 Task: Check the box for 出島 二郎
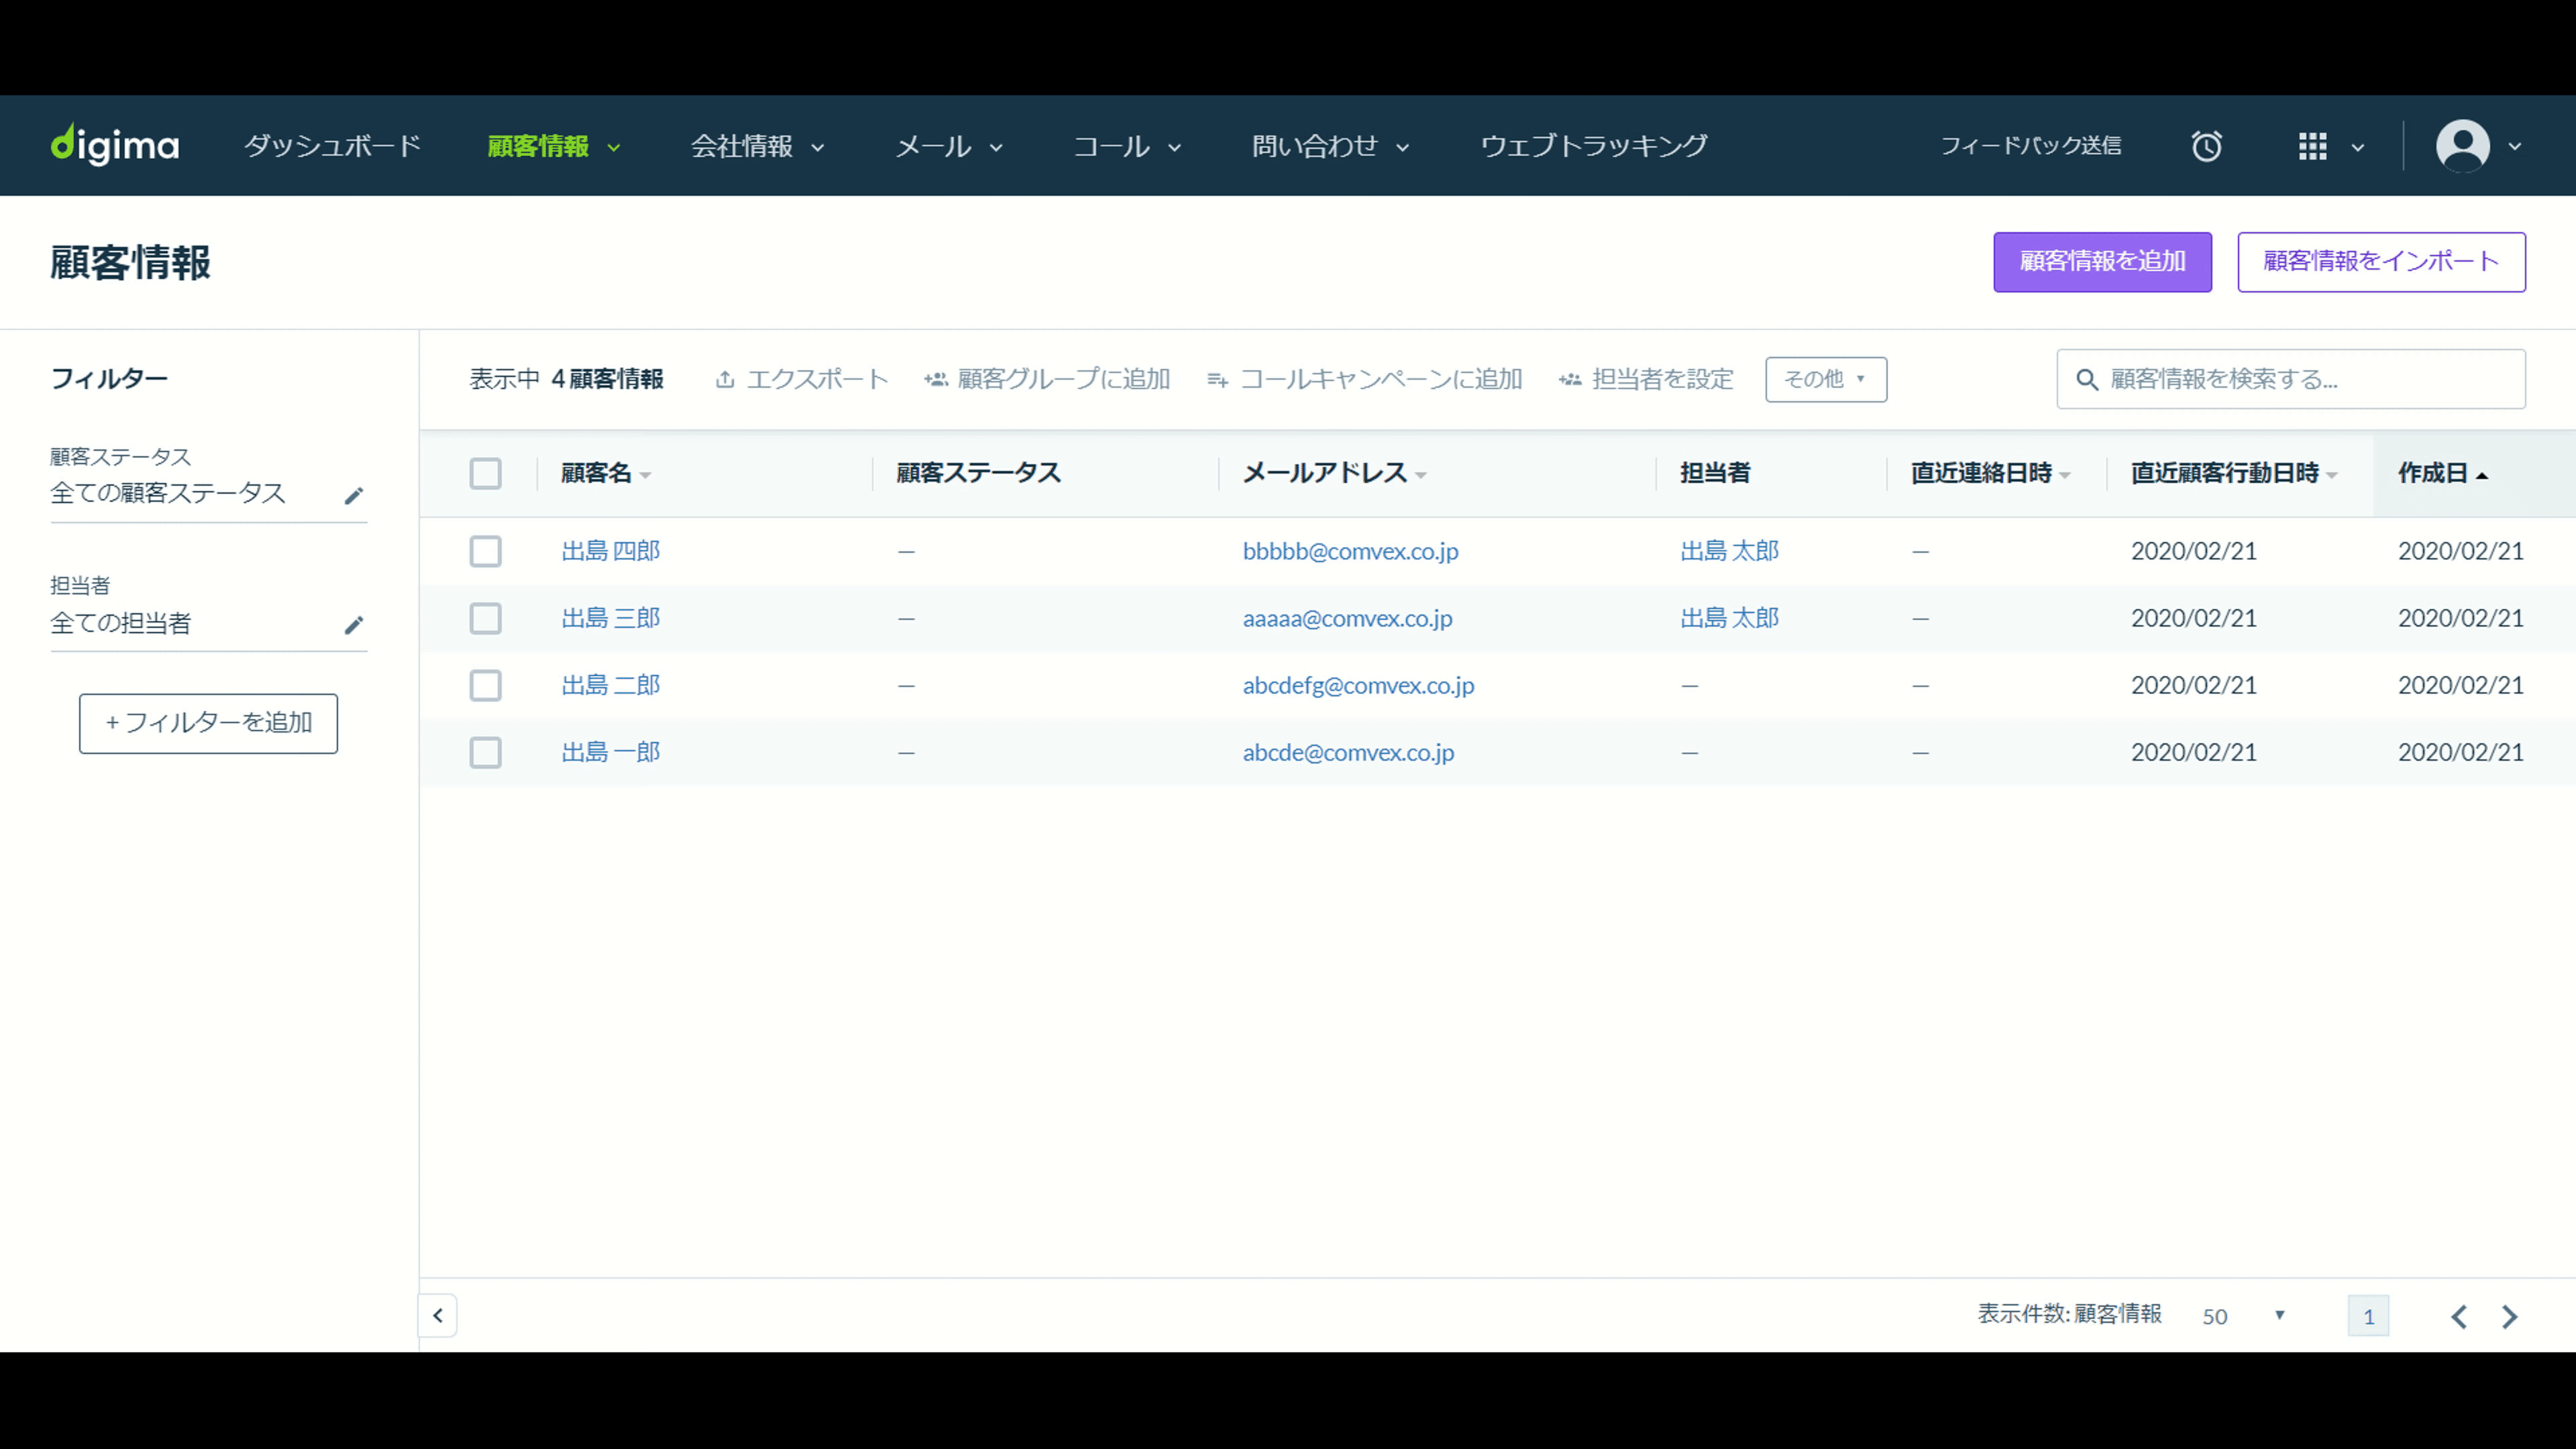click(x=486, y=685)
